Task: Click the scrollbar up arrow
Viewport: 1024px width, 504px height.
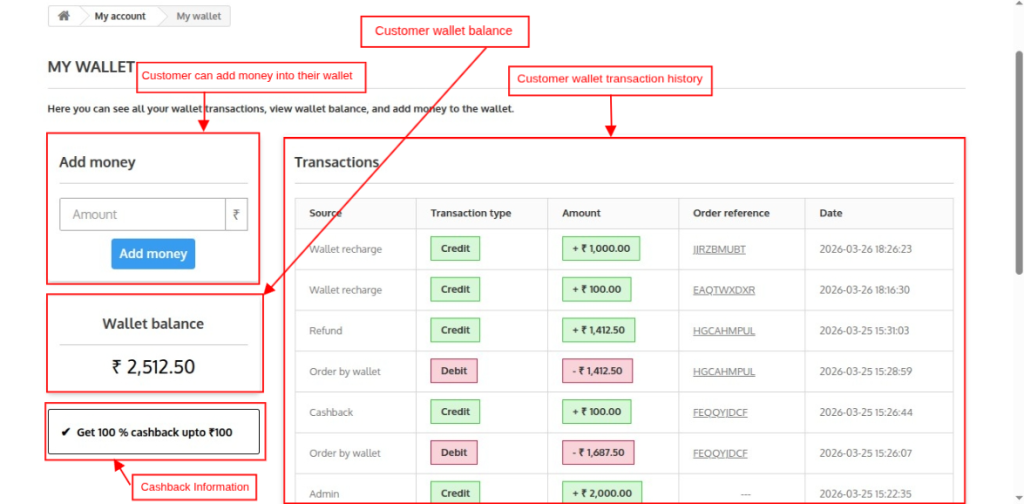Action: [x=1017, y=6]
